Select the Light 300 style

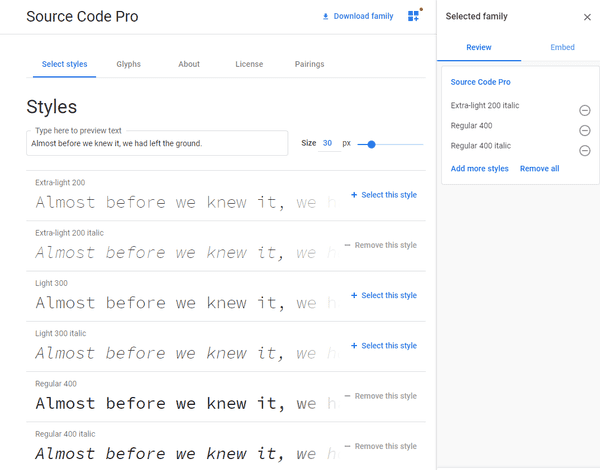click(x=383, y=295)
